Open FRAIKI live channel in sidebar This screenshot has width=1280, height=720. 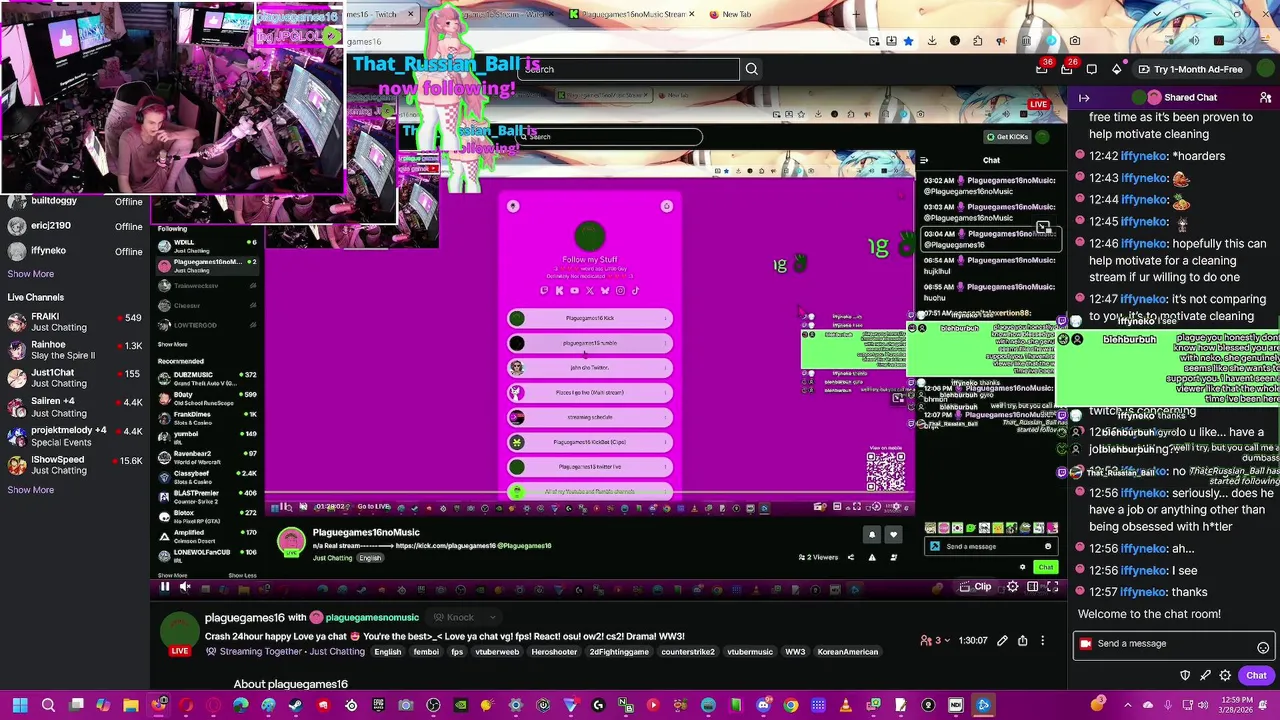[x=75, y=322]
